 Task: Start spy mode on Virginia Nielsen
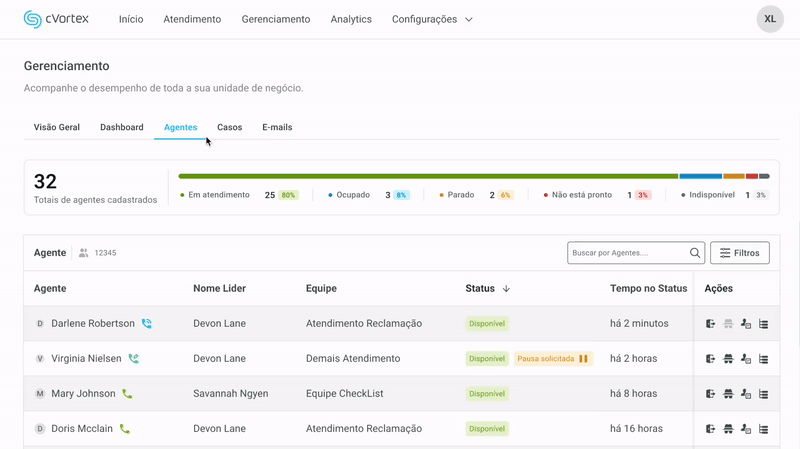[728, 359]
